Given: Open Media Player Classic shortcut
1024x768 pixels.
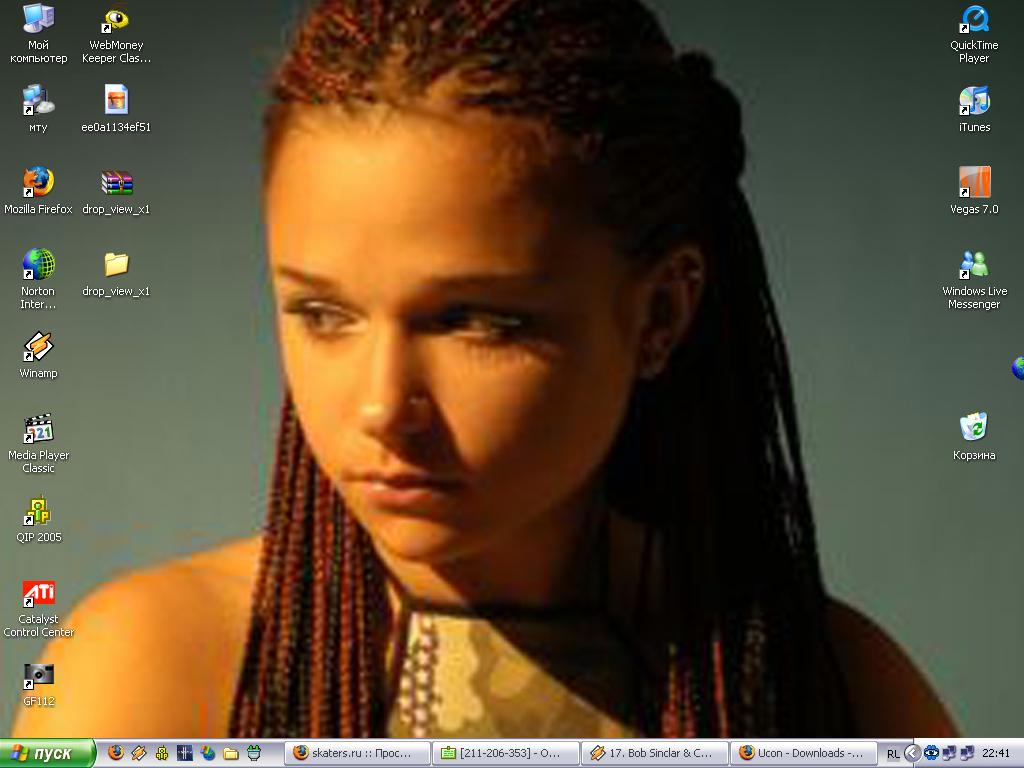Looking at the screenshot, I should (38, 429).
